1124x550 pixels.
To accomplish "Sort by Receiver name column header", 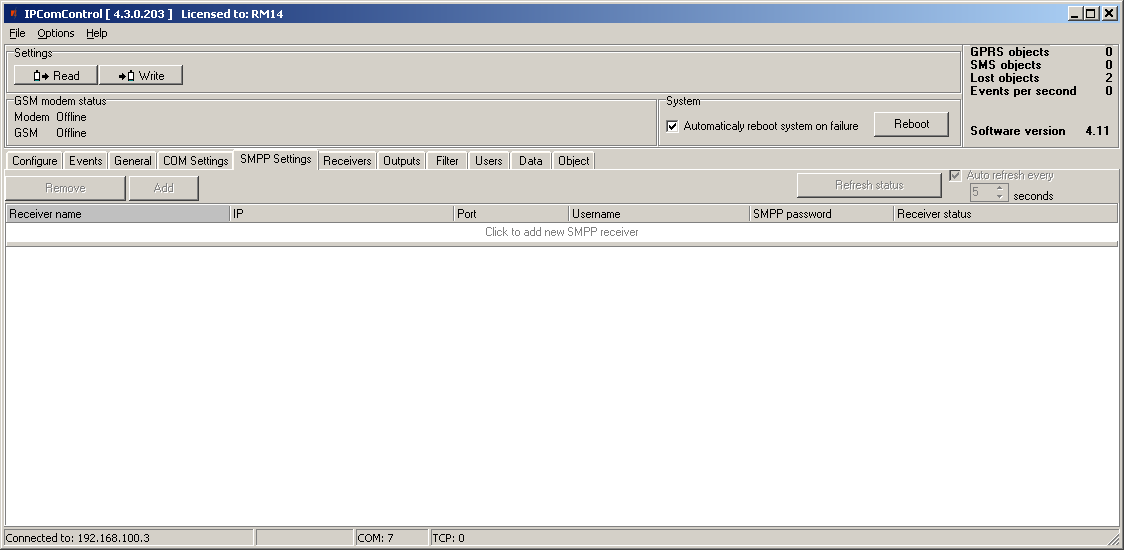I will coord(117,214).
